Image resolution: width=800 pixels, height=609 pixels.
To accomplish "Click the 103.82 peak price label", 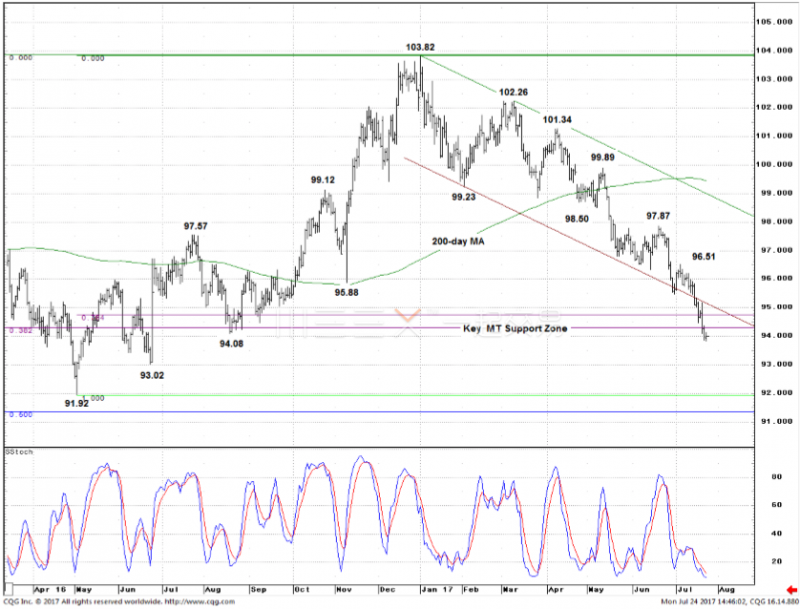I will pyautogui.click(x=420, y=47).
